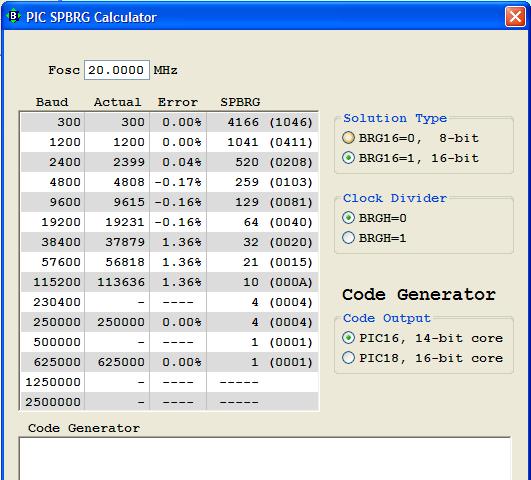This screenshot has height=480, width=531.
Task: Click the Fosc frequency input field
Action: [116, 70]
